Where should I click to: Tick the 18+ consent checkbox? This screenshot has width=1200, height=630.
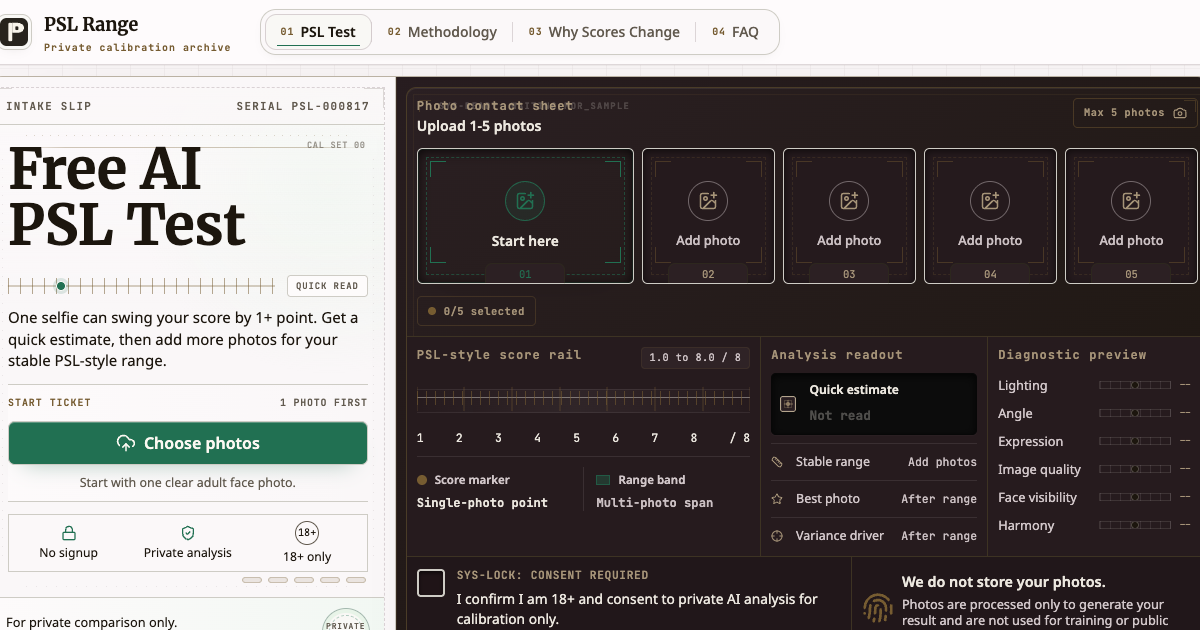pos(431,583)
